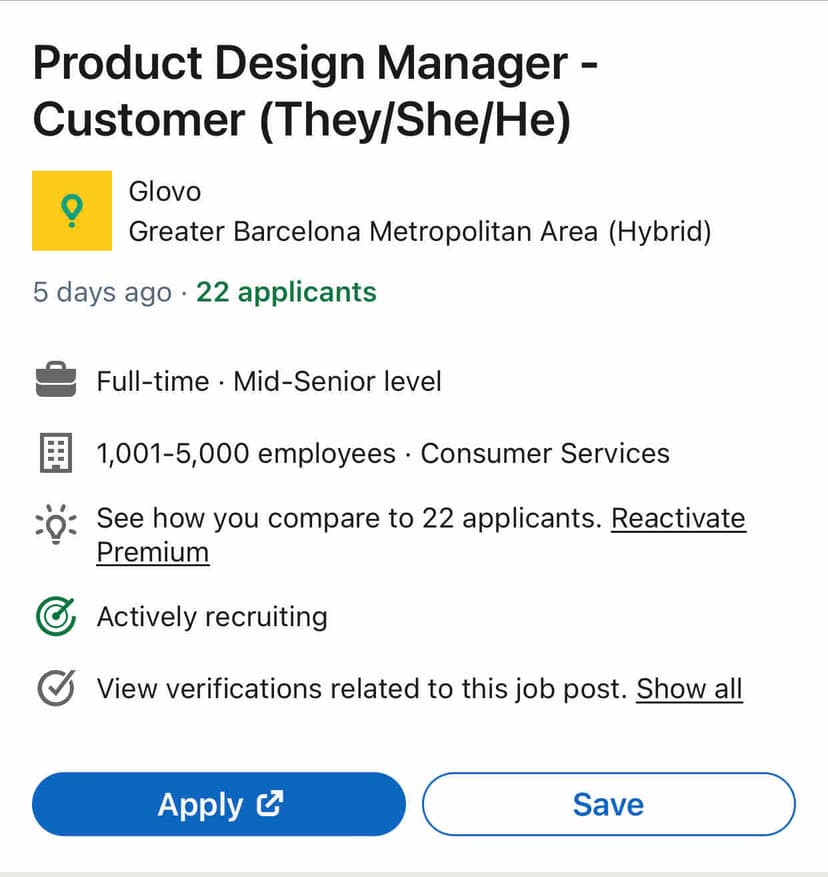This screenshot has height=877, width=828.
Task: Click the lightbulb insights icon
Action: coord(56,522)
